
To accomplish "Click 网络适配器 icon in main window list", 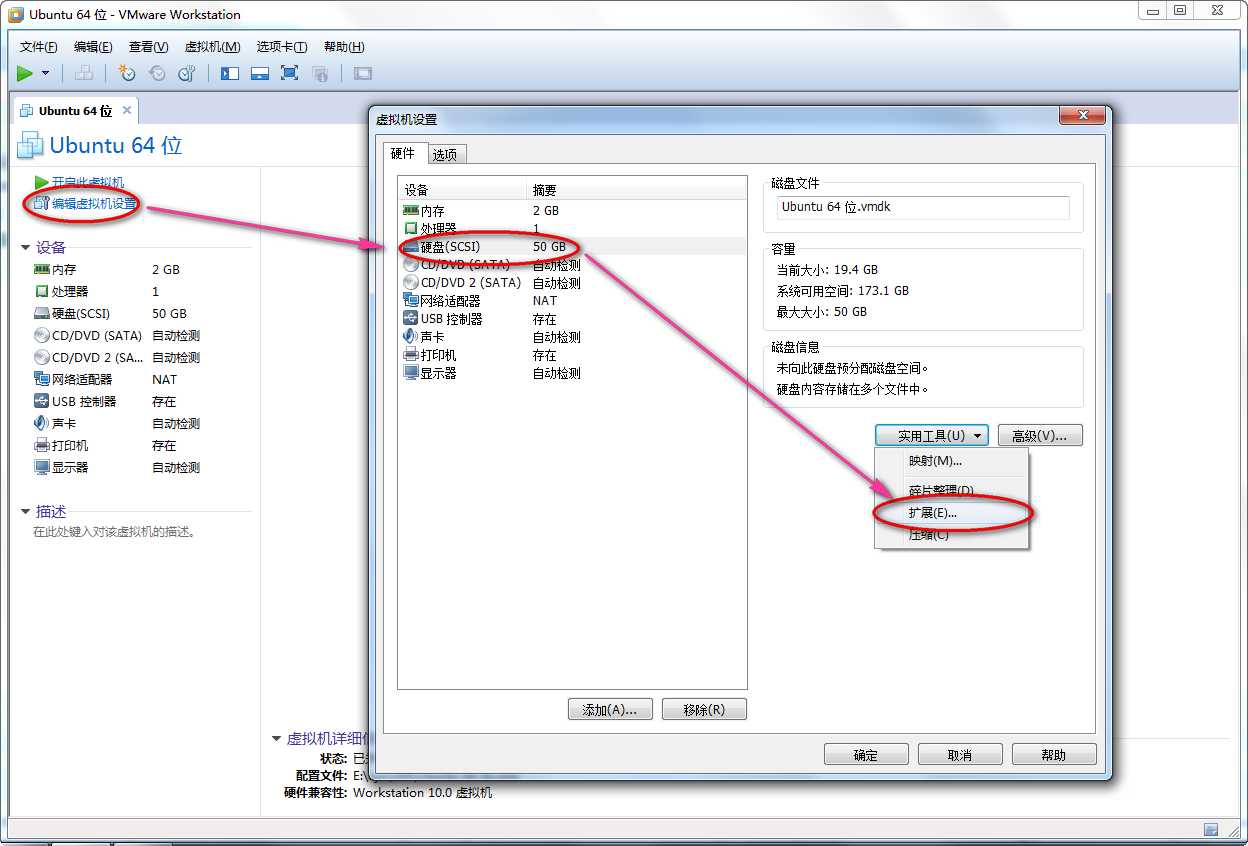I will pyautogui.click(x=42, y=380).
